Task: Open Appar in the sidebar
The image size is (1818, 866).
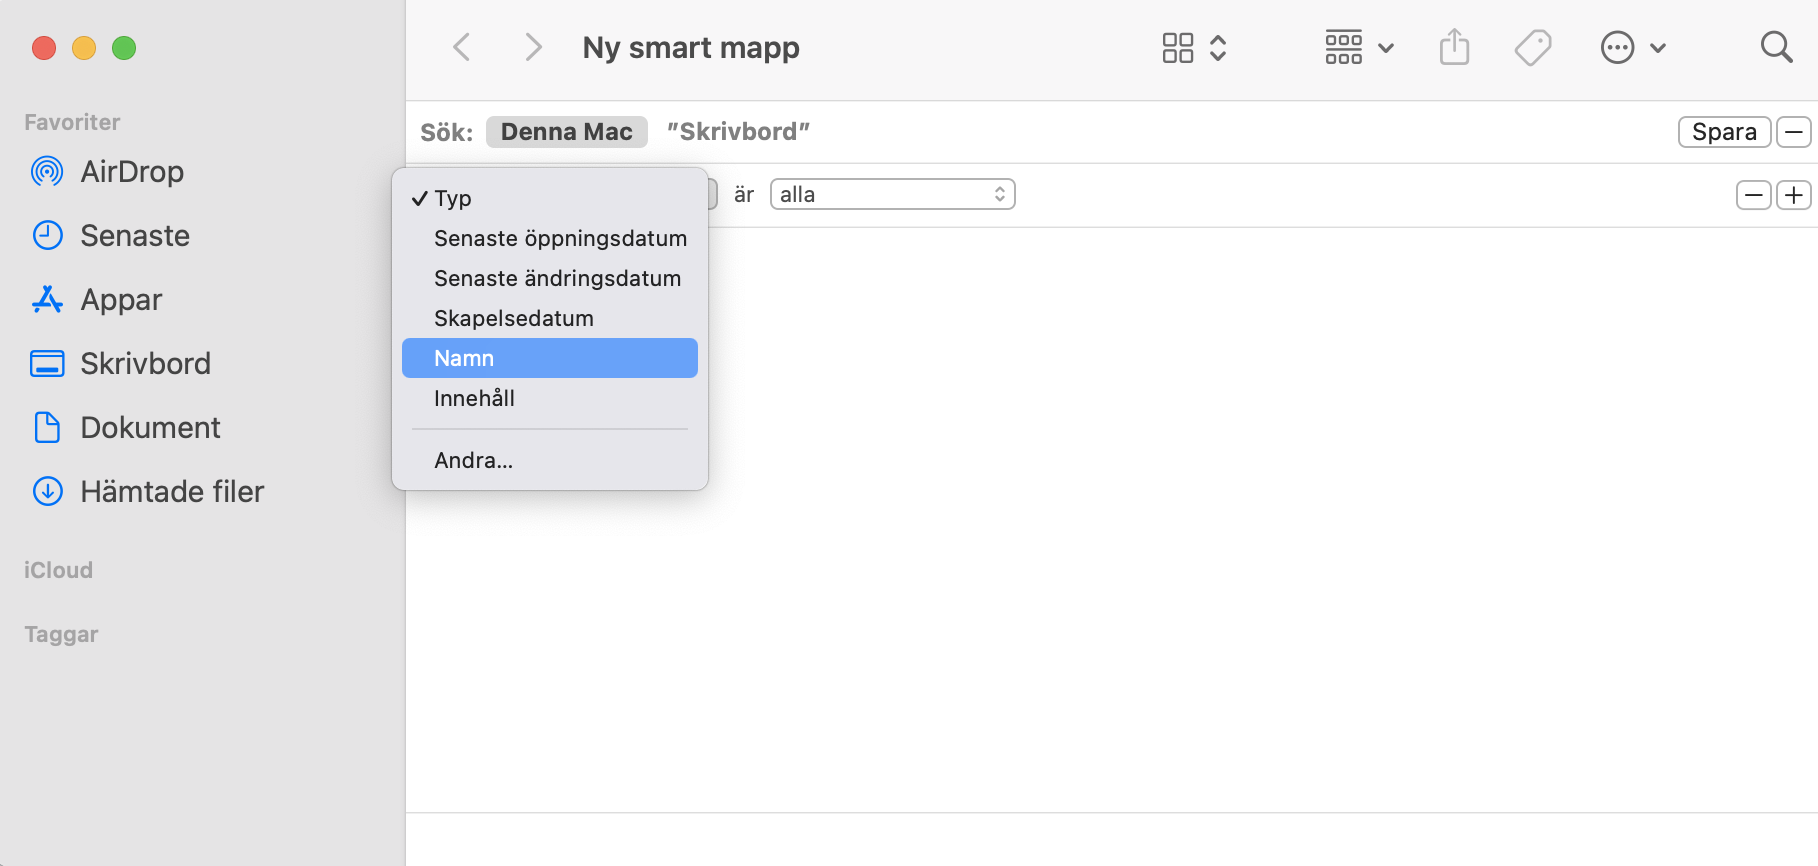Action: pos(97,300)
